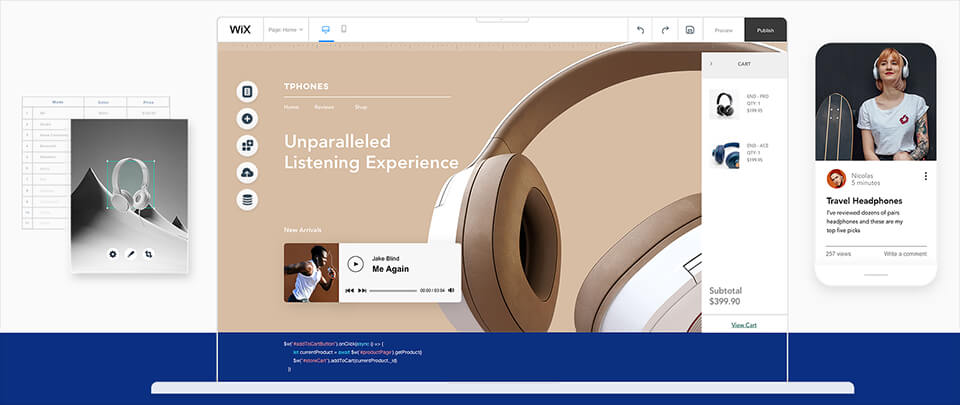The width and height of the screenshot is (960, 405).
Task: Select the Reviews menu item on site
Action: (324, 107)
